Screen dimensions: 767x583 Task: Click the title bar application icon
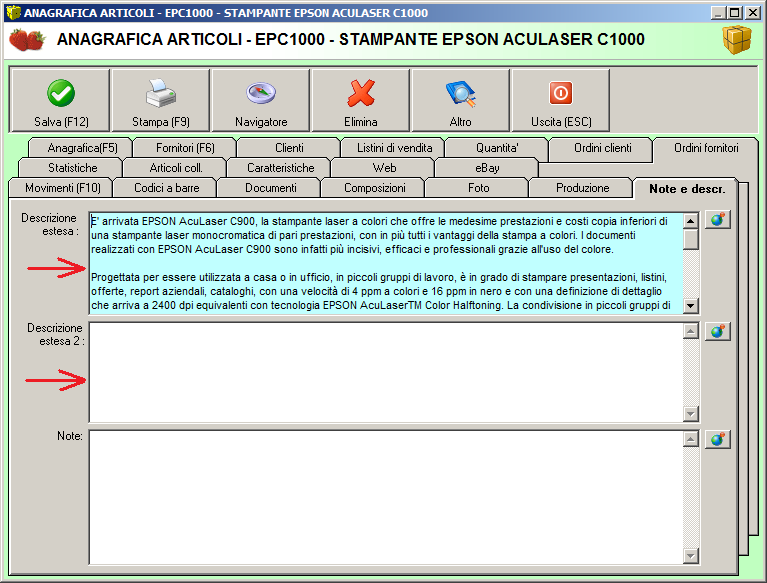[13, 12]
